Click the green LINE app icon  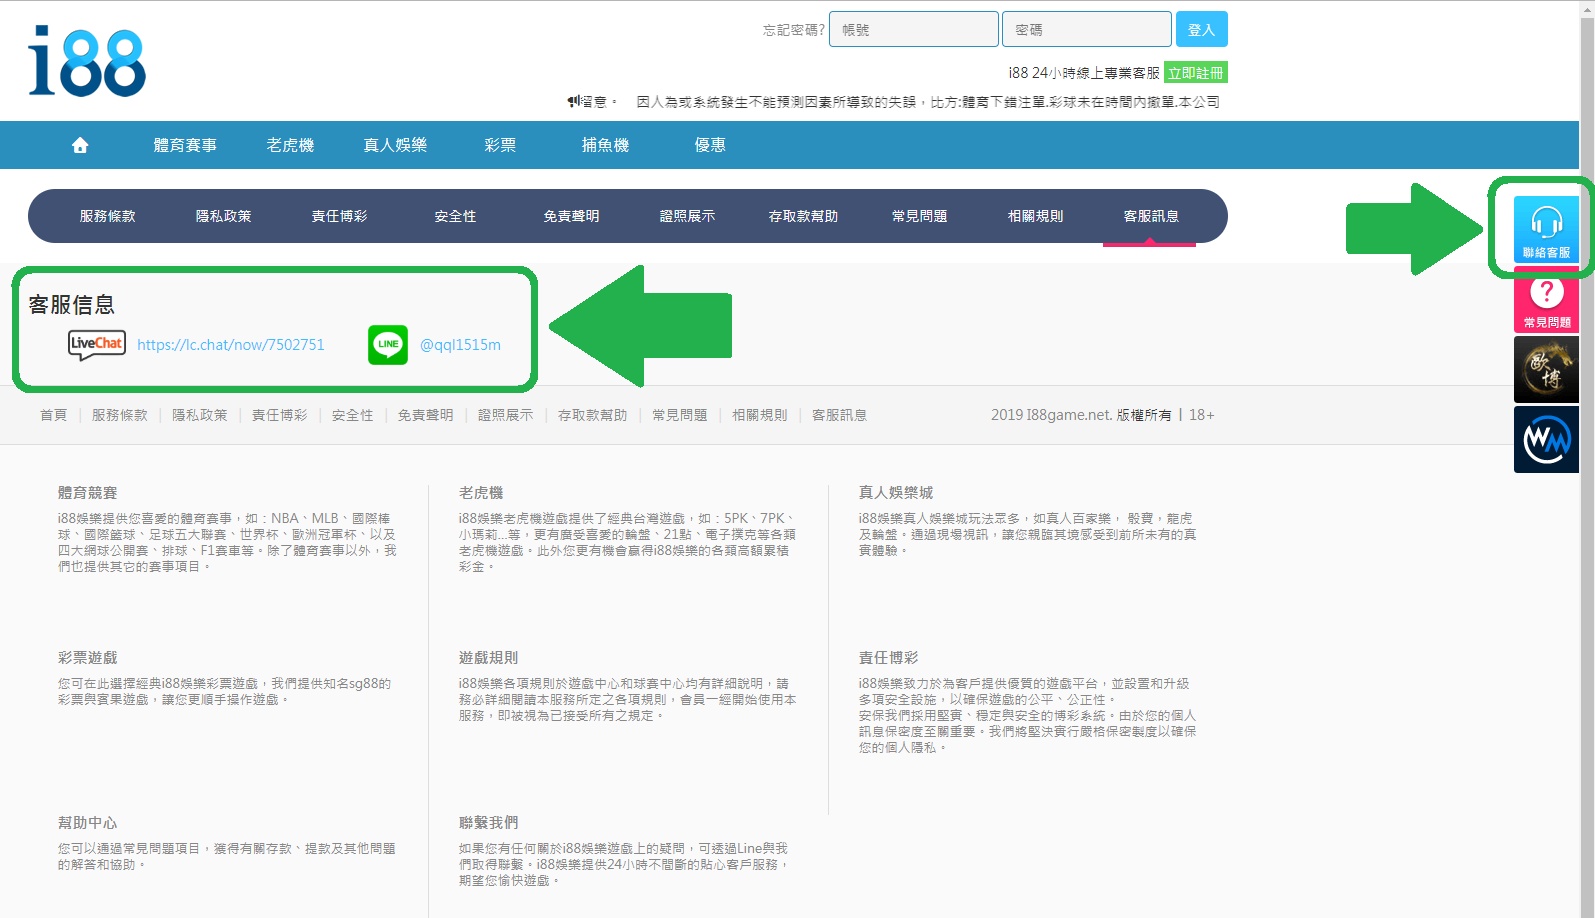388,344
